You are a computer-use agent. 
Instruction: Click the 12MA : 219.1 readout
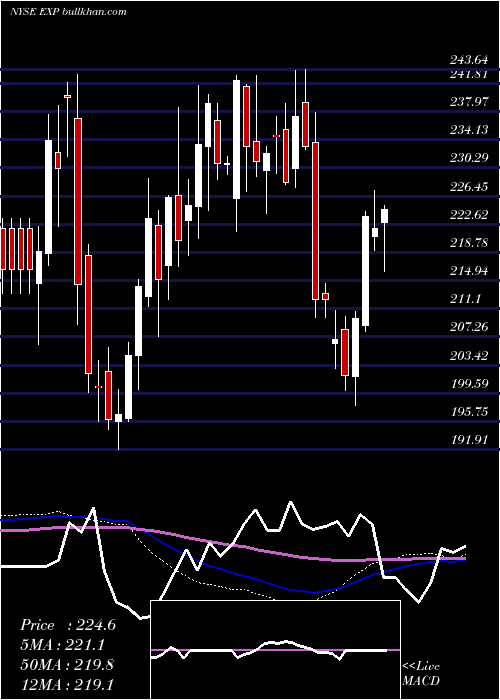point(67,684)
